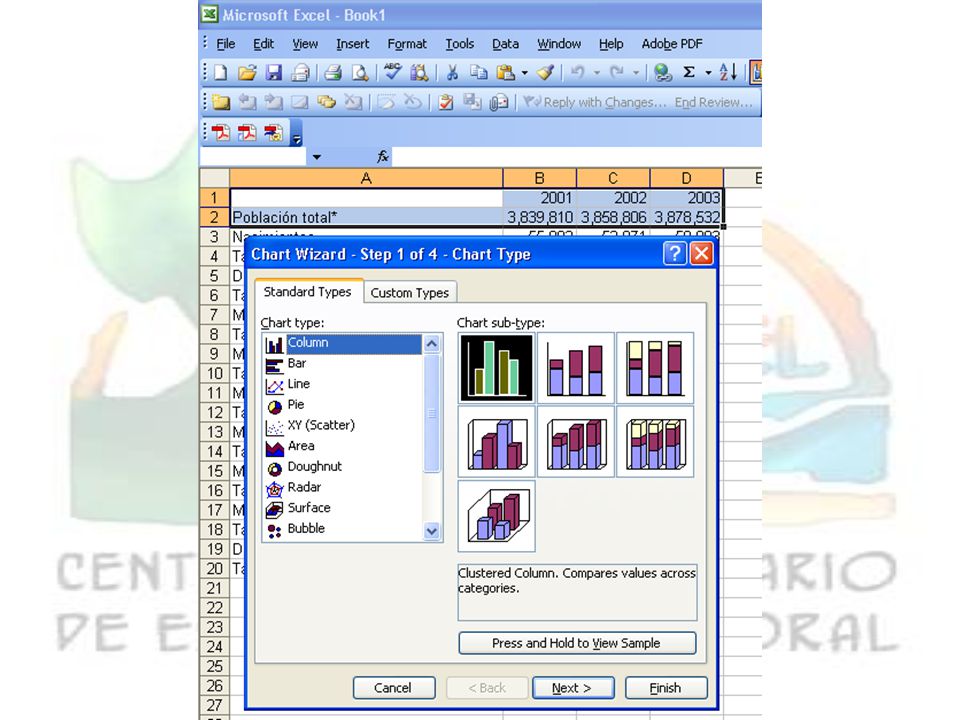Click the Chart Wizard help question button
This screenshot has width=960, height=720.
tap(674, 253)
